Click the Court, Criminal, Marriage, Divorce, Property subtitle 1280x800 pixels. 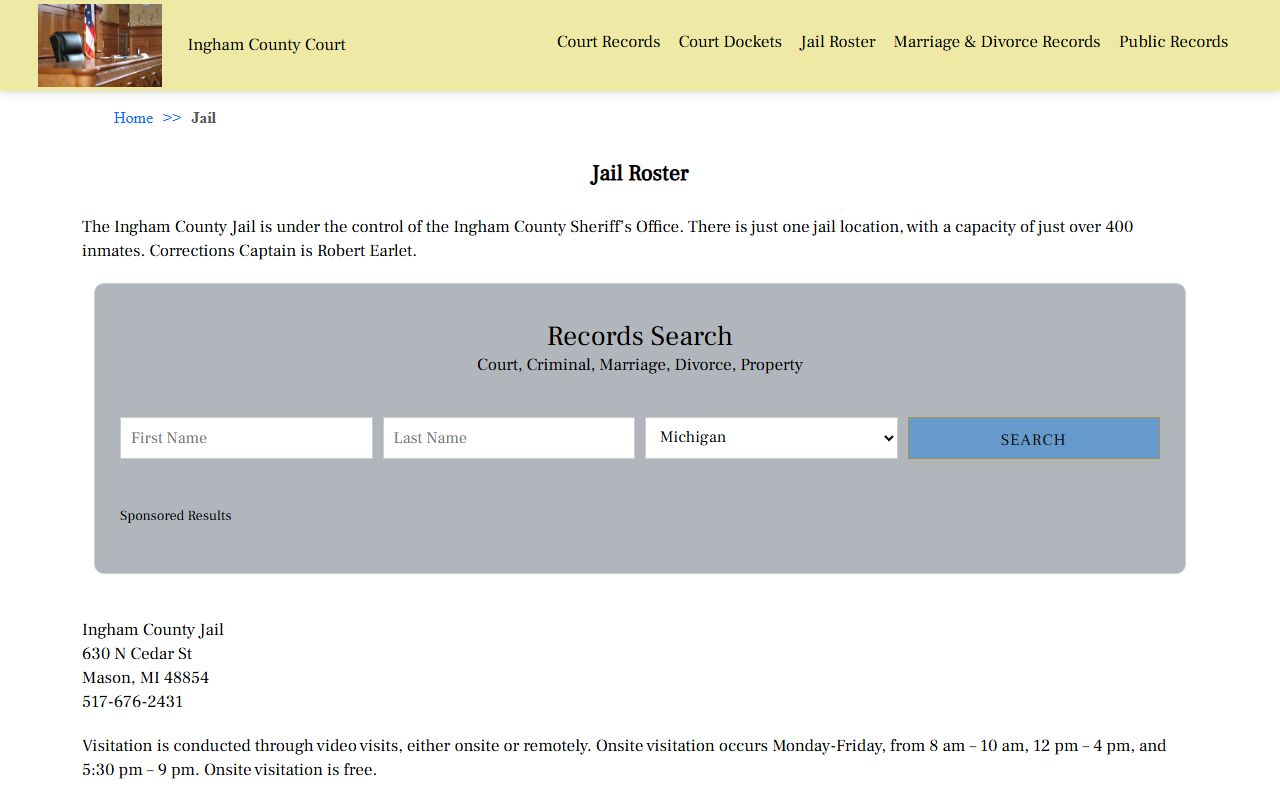click(640, 365)
